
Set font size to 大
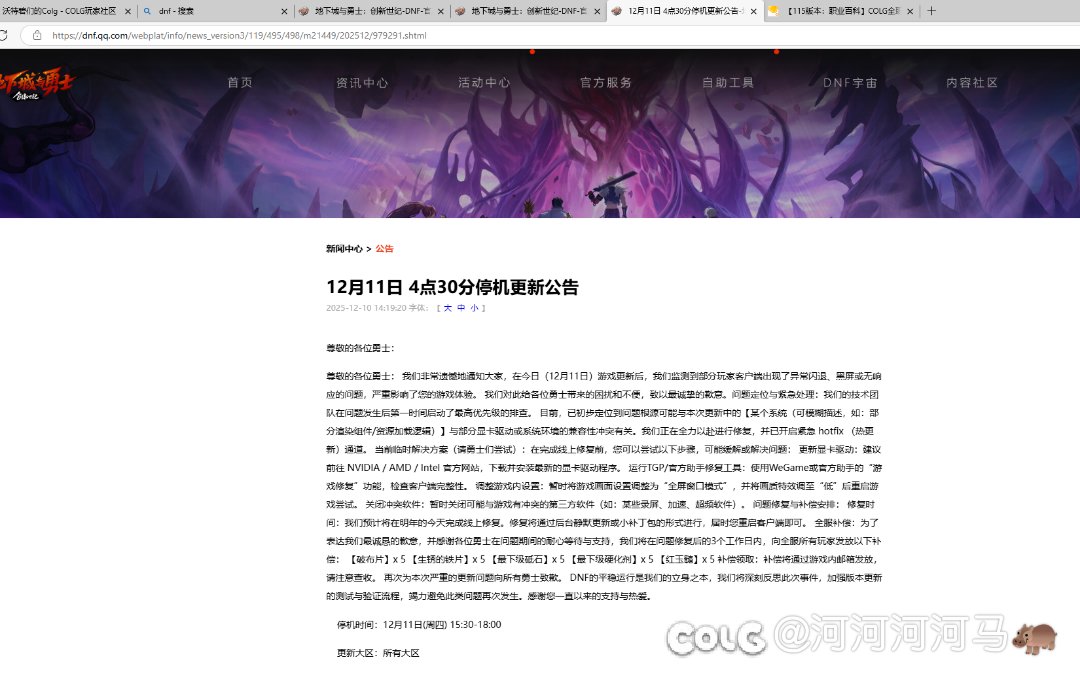tap(447, 308)
